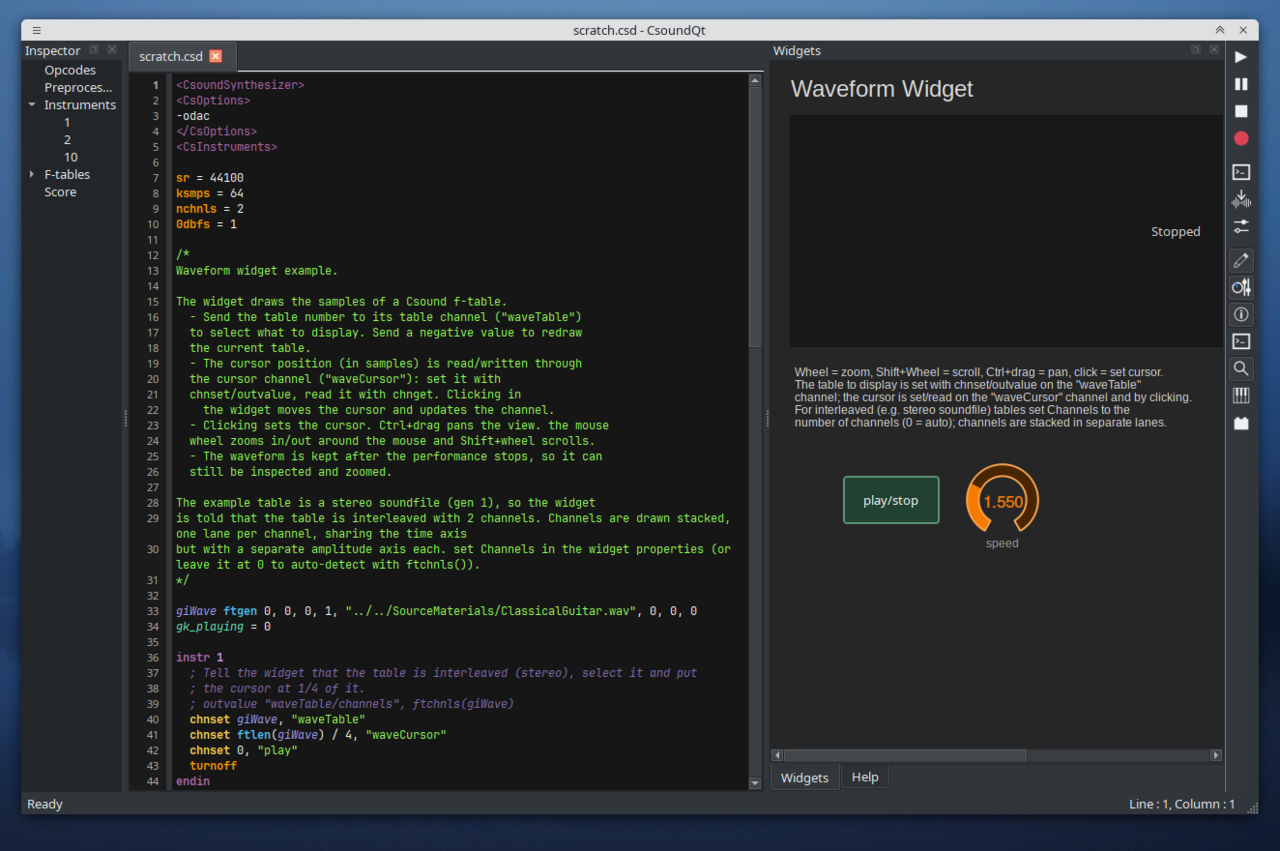Image resolution: width=1280 pixels, height=851 pixels.
Task: Click the Widgets scroll left arrow
Action: [778, 755]
